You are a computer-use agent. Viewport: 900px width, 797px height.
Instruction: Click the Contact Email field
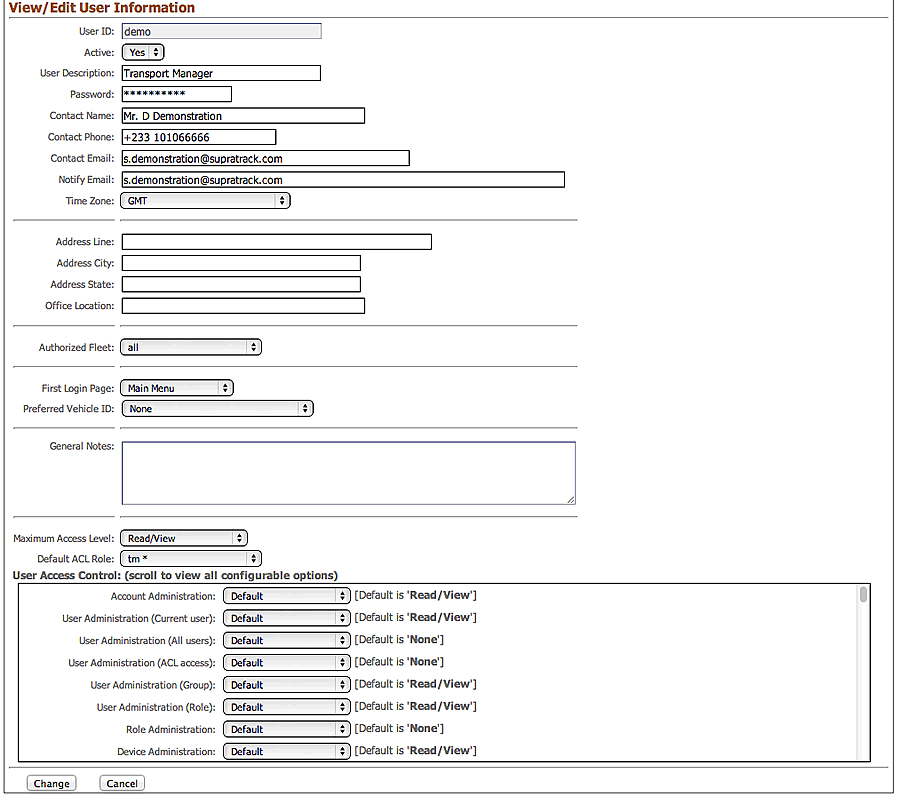click(x=266, y=158)
